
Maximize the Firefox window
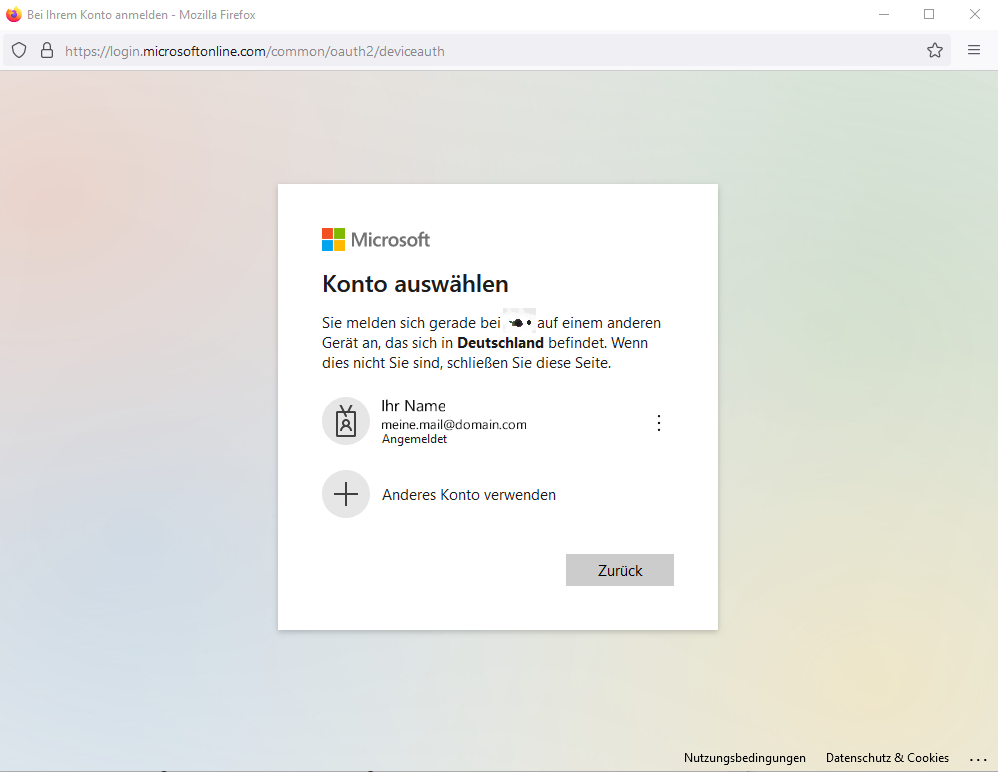tap(928, 14)
